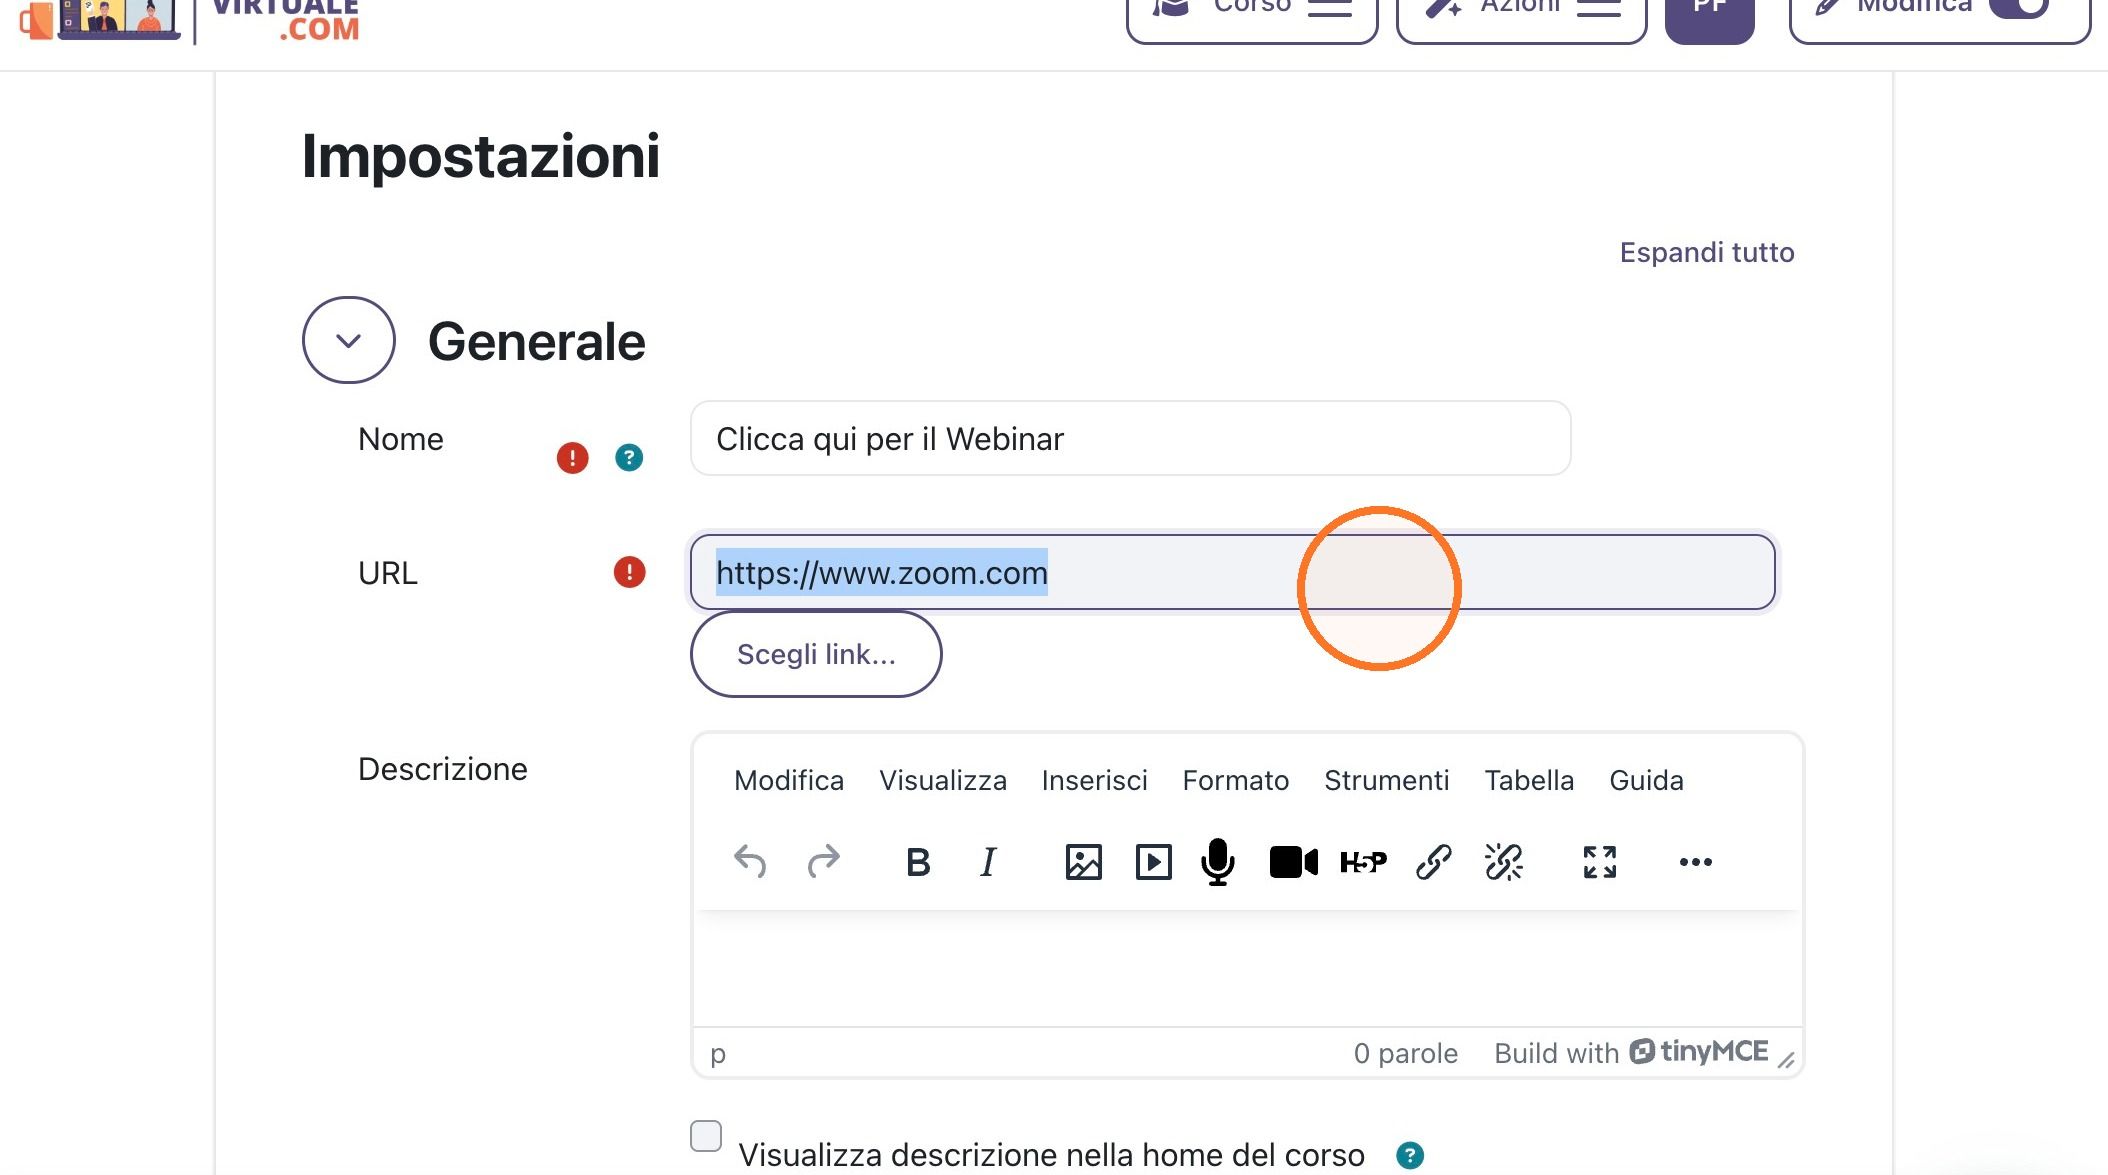Screen dimensions: 2108x1175
Task: Insert multimedia via play-box icon
Action: click(1153, 862)
